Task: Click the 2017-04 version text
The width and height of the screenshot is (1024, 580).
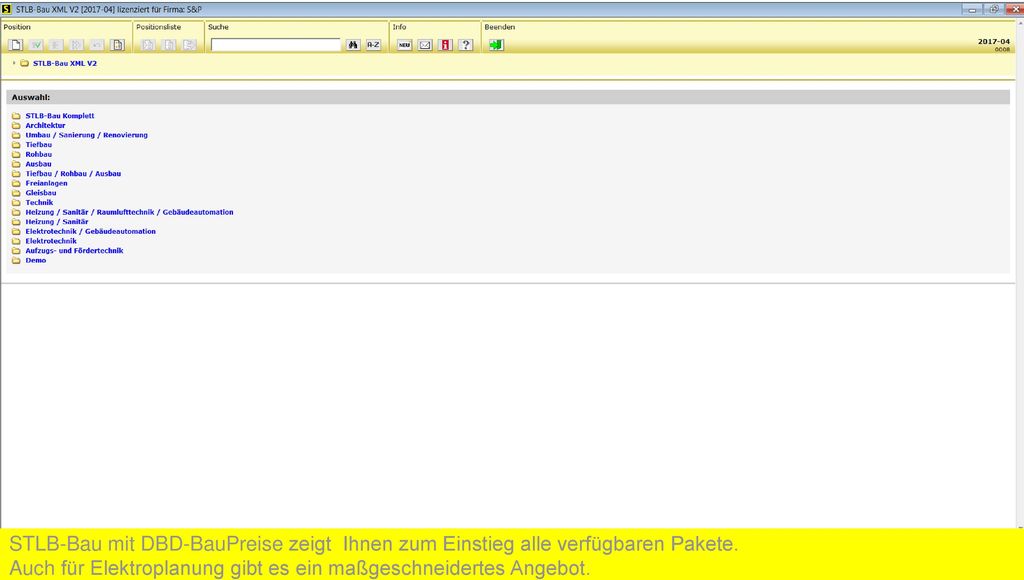Action: tap(993, 42)
